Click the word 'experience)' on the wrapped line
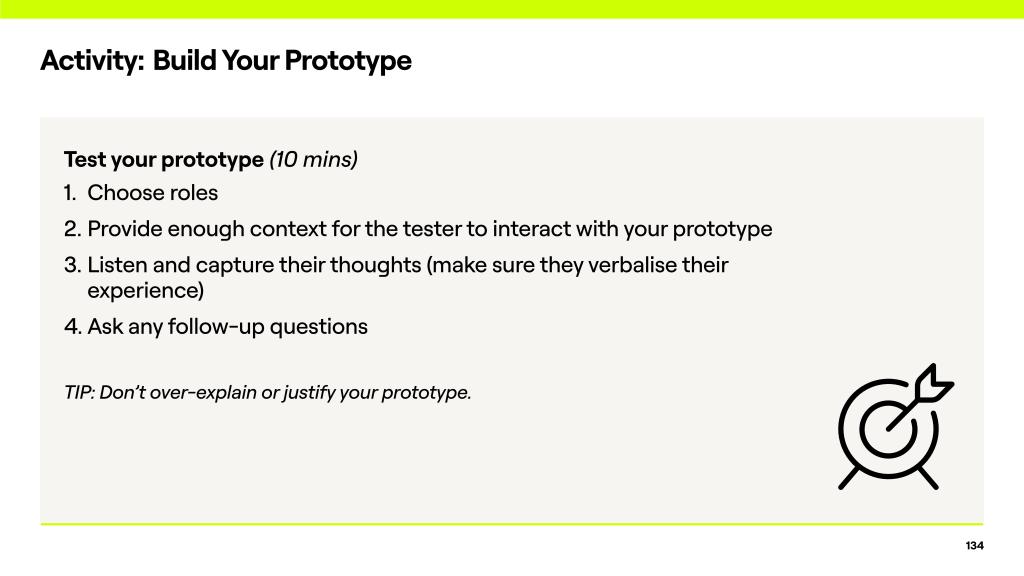 (146, 291)
